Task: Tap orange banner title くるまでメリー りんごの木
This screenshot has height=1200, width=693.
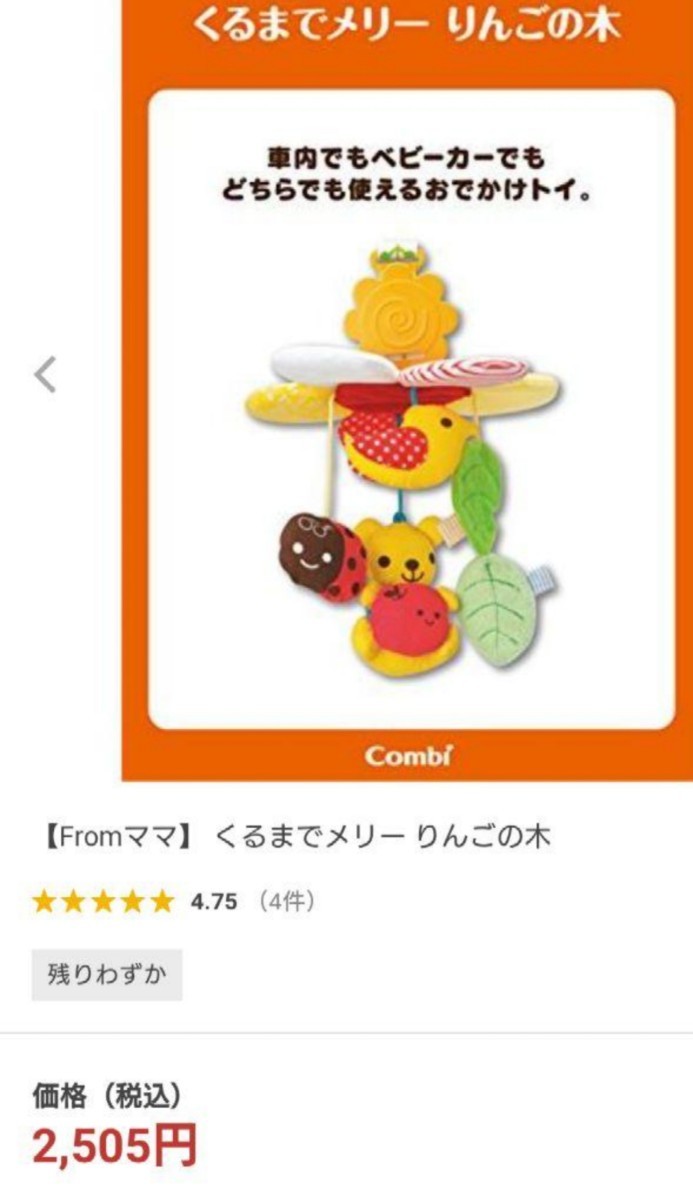Action: [406, 22]
